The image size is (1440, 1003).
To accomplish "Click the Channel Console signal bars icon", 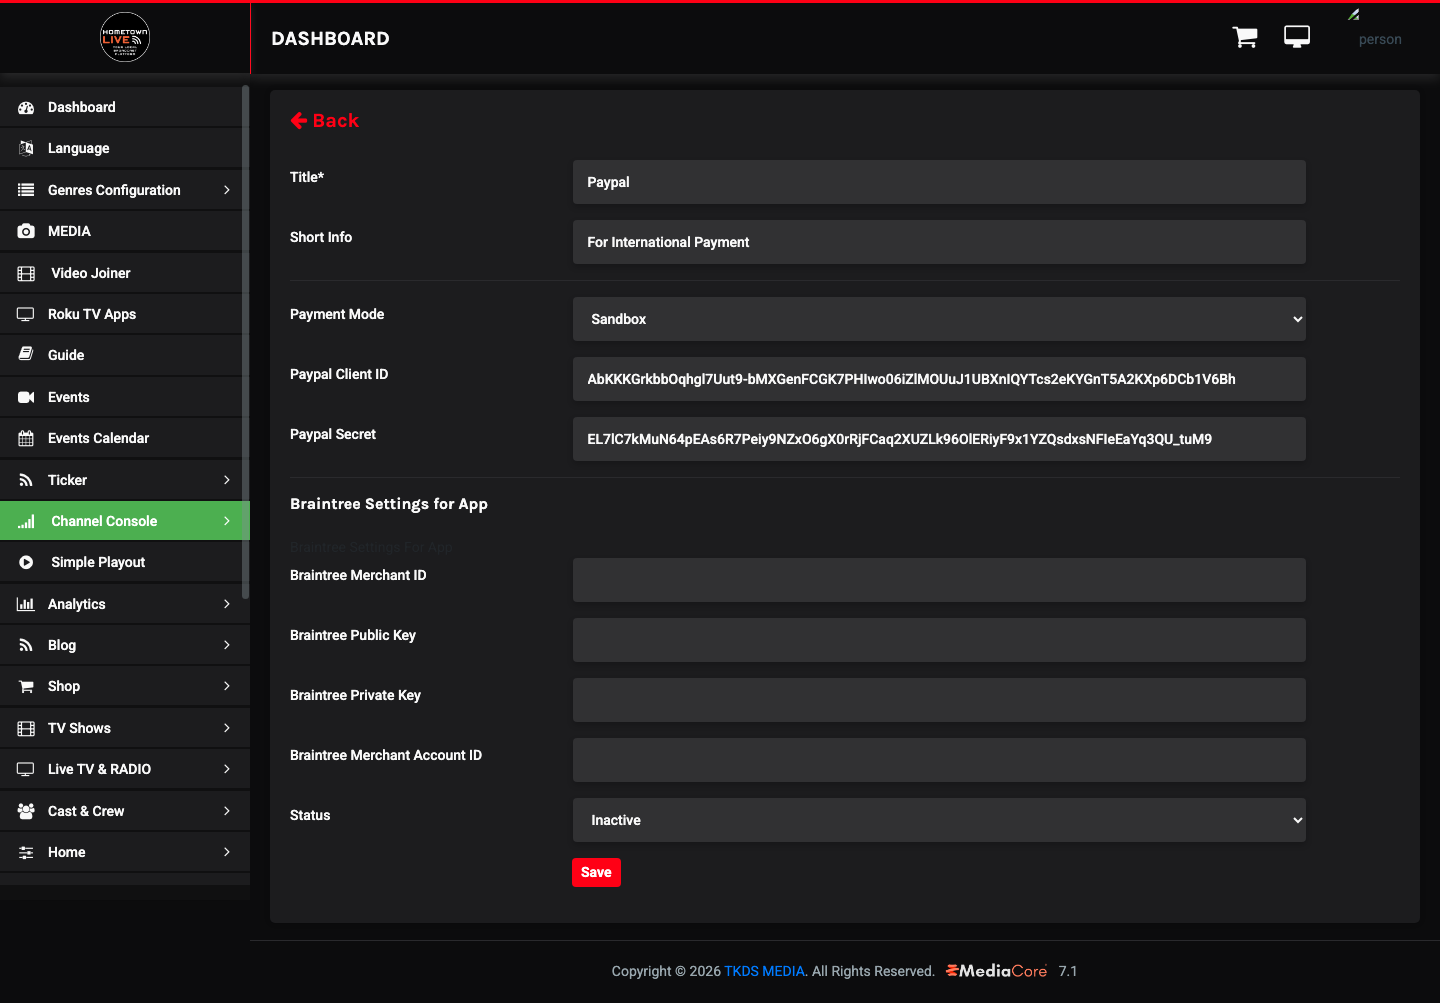I will click(26, 521).
